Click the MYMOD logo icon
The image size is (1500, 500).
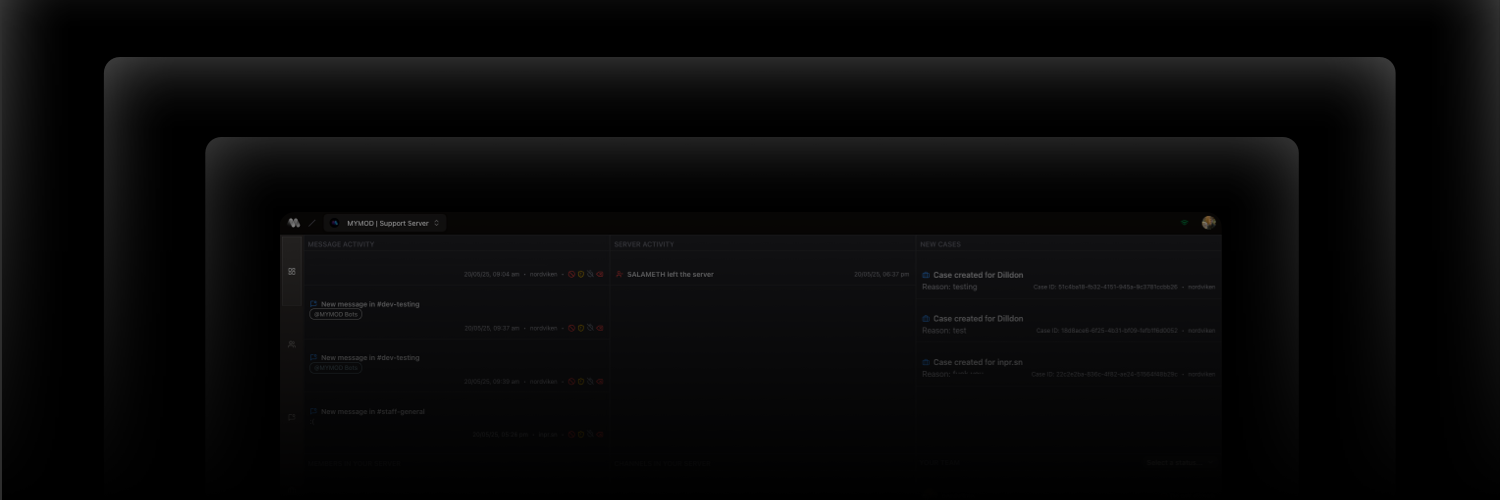[294, 223]
